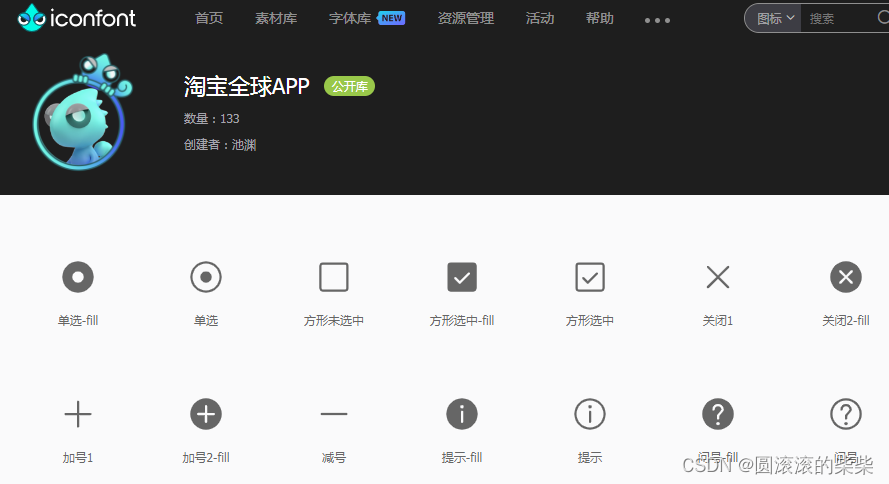Click the 关闭1 label text
This screenshot has height=484, width=889.
(718, 321)
